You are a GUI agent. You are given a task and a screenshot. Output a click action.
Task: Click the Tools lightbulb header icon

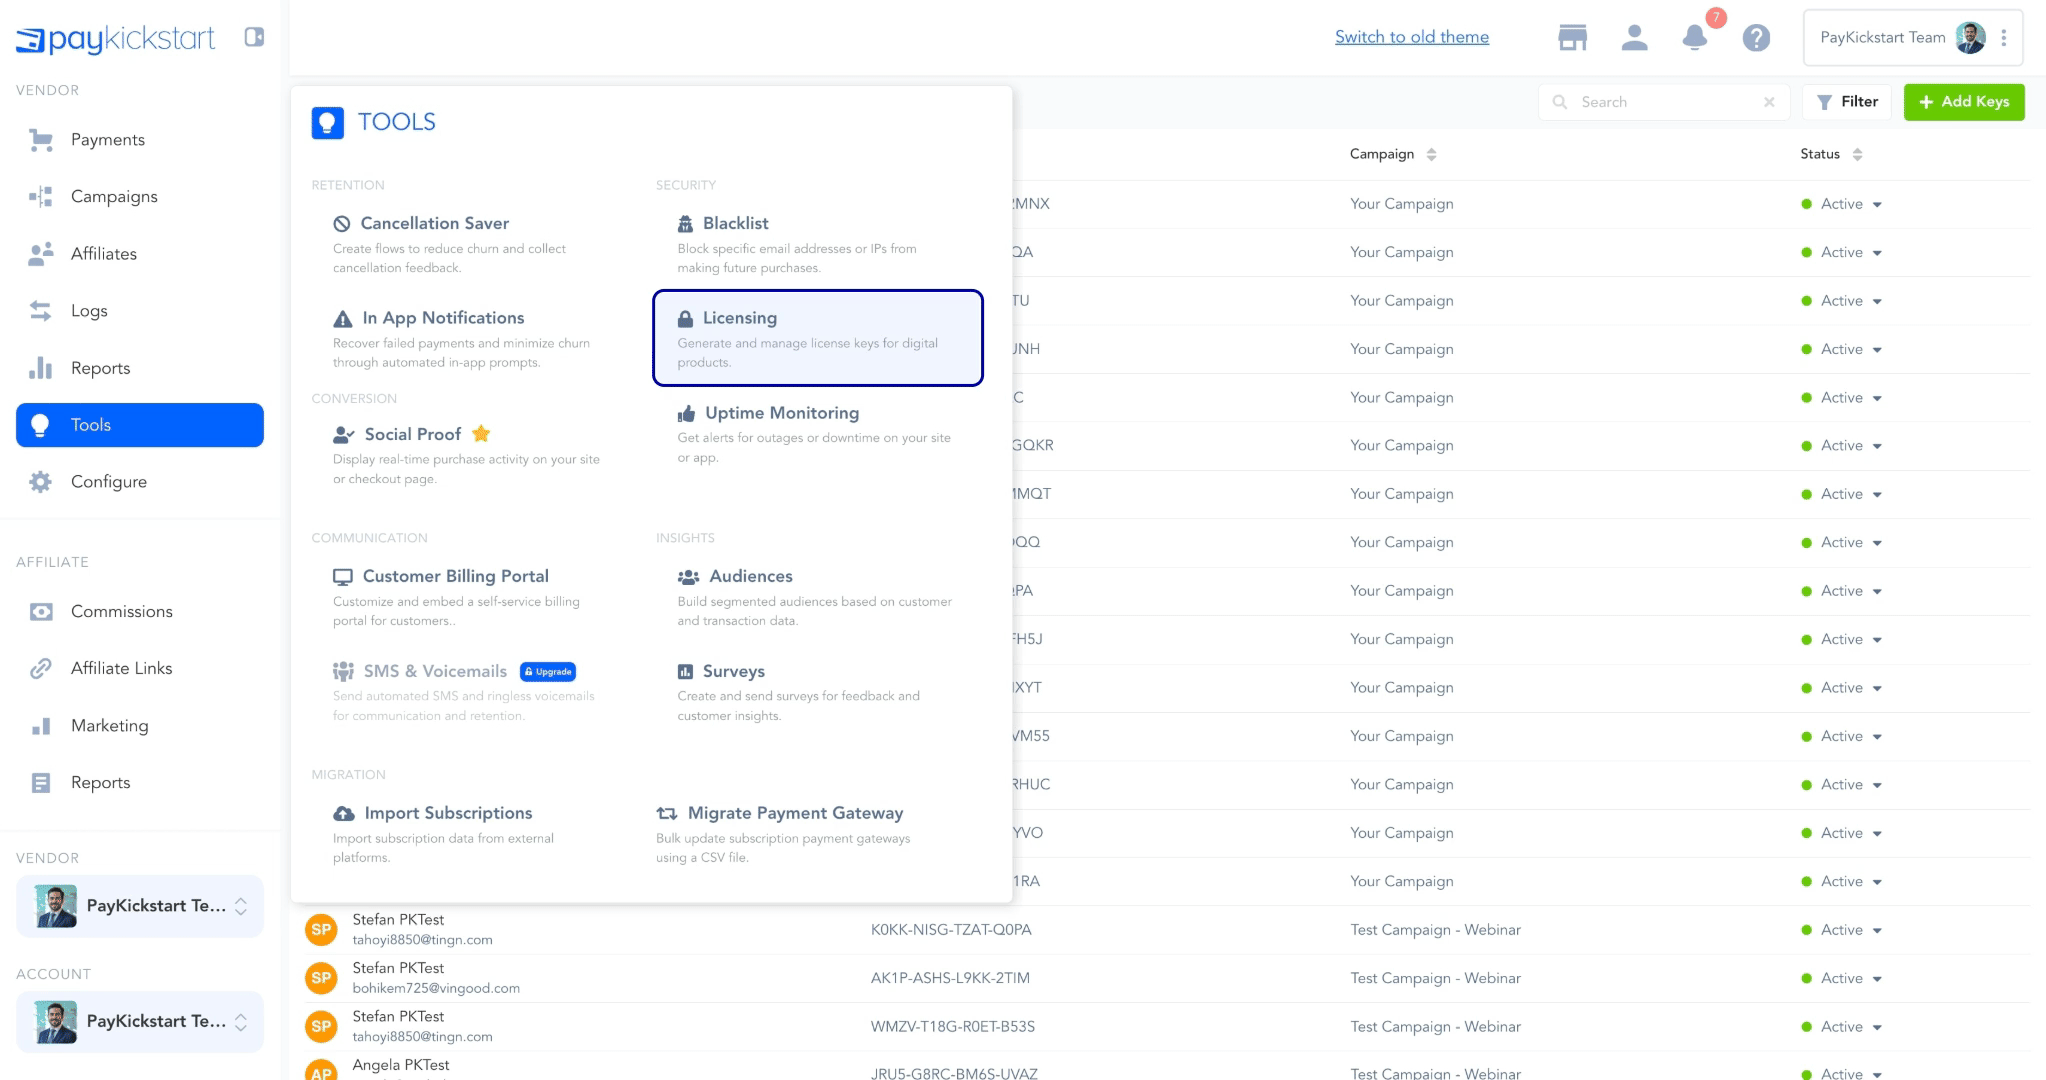328,122
